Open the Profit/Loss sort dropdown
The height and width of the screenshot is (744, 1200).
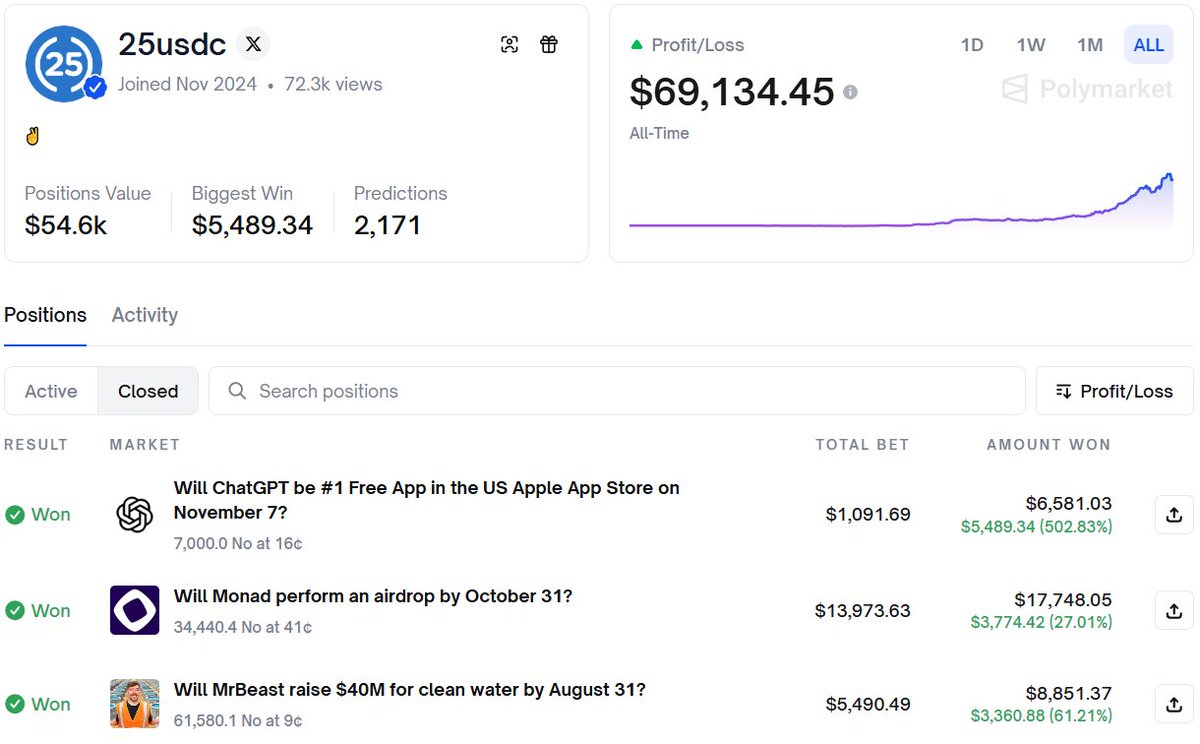coord(1114,391)
